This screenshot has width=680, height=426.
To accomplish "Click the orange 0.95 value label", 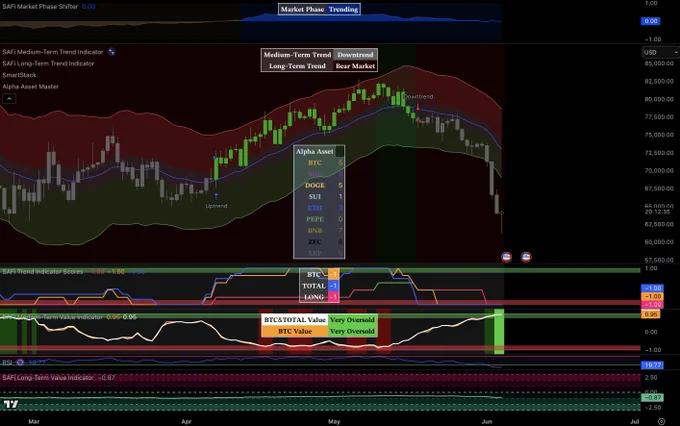I will point(651,314).
